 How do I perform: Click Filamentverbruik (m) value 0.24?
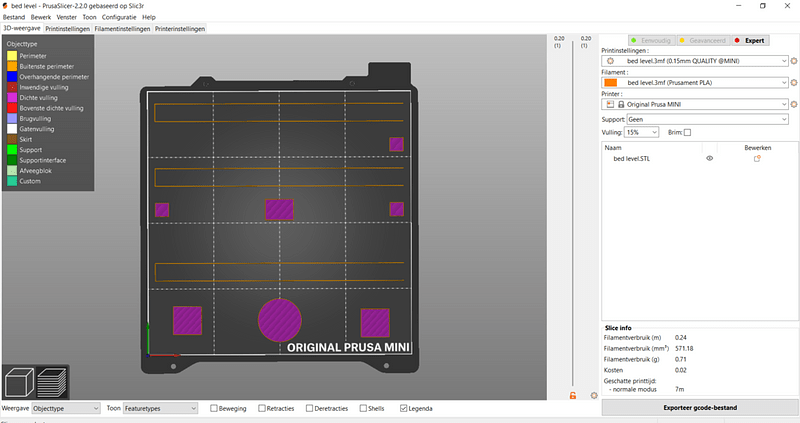pos(681,338)
